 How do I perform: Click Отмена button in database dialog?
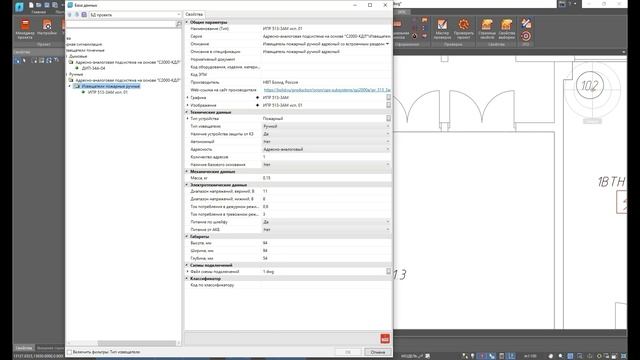pyautogui.click(x=378, y=352)
